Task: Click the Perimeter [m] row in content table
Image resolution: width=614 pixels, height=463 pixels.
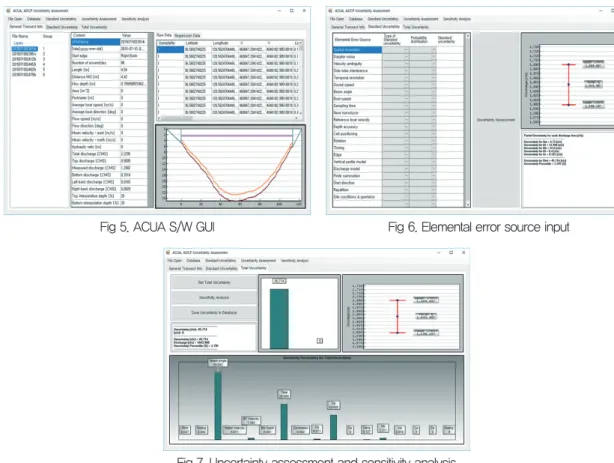Action: click(109, 98)
